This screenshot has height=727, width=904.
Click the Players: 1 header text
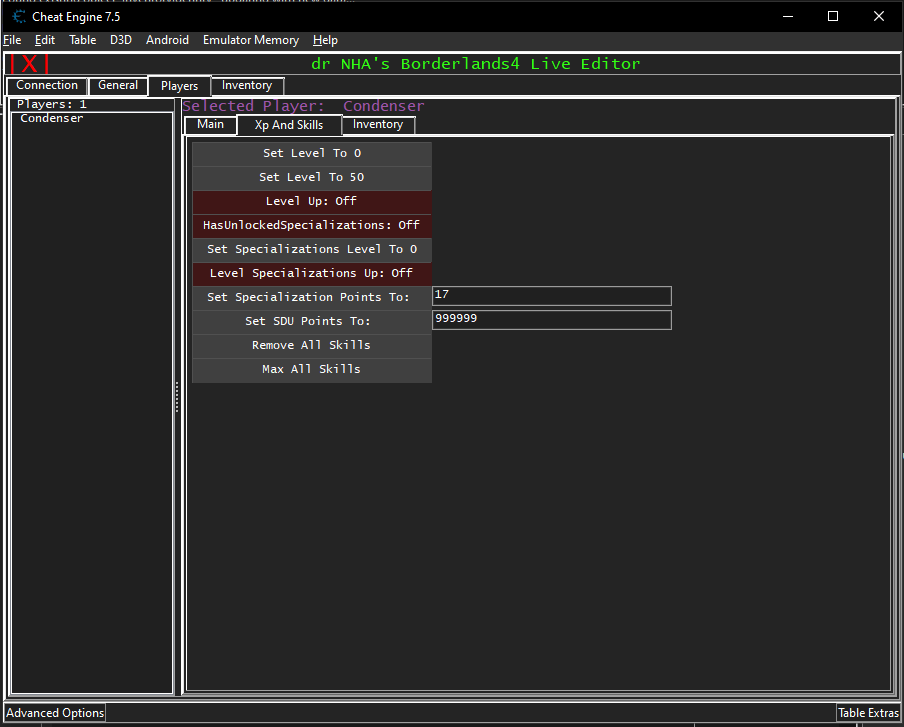click(52, 104)
